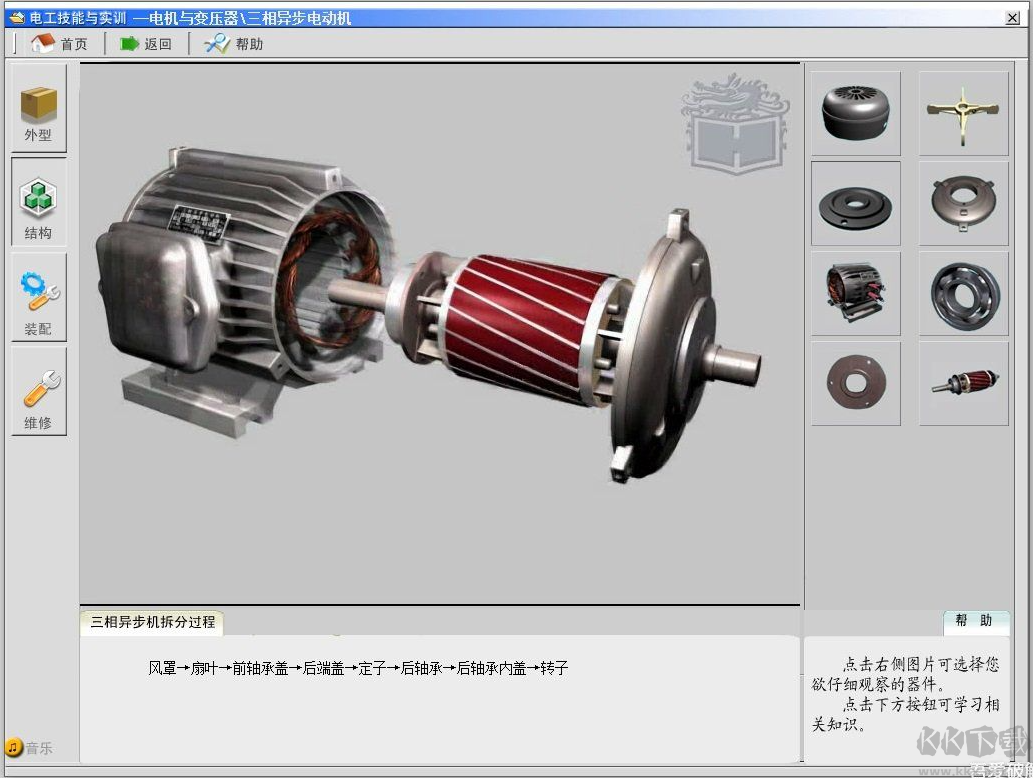1033x778 pixels.
Task: Select the ball bearing thumbnail
Action: pyautogui.click(x=963, y=293)
